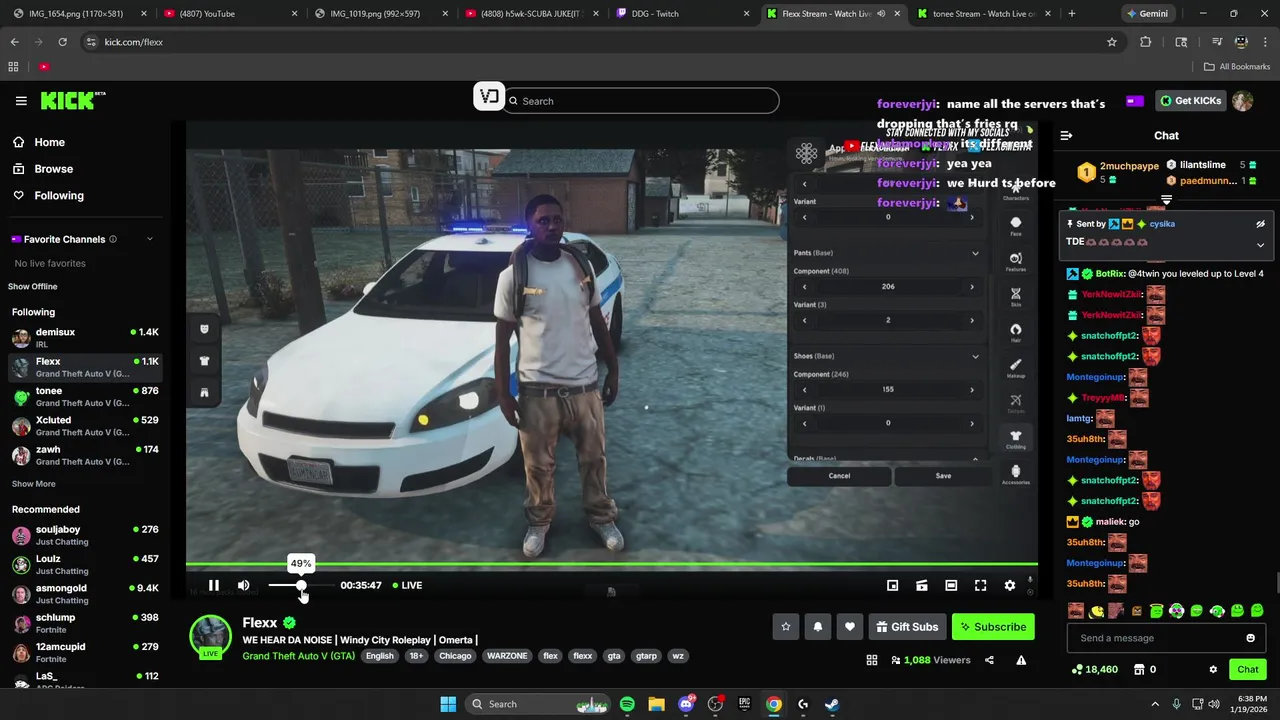Open the Windows Start menu
Screen dimensions: 1280x720
click(x=448, y=704)
